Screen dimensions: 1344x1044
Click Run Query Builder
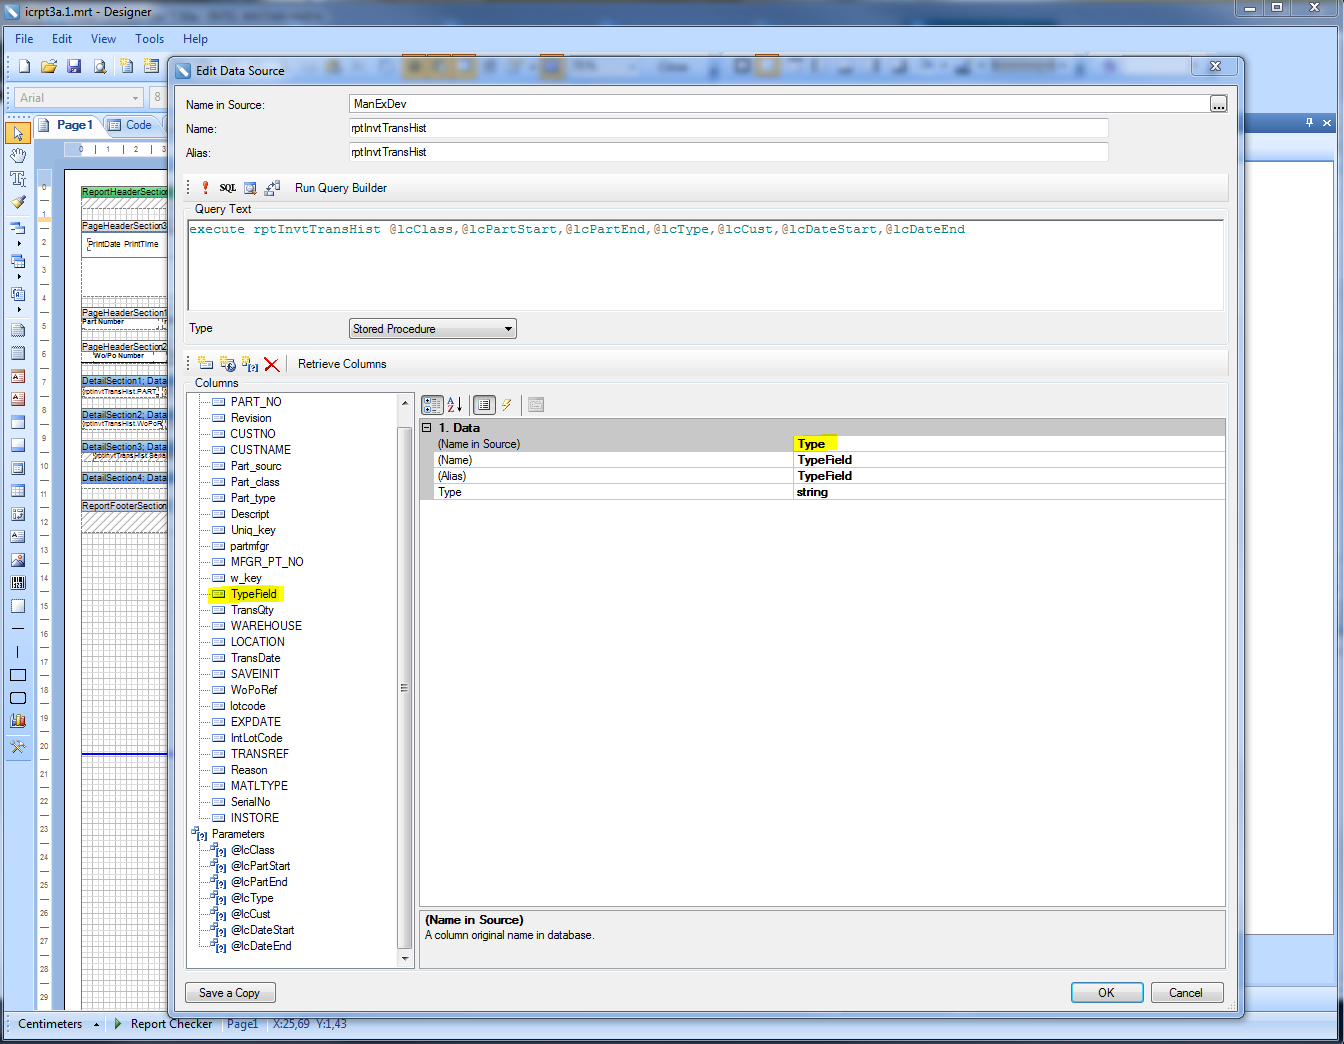341,188
